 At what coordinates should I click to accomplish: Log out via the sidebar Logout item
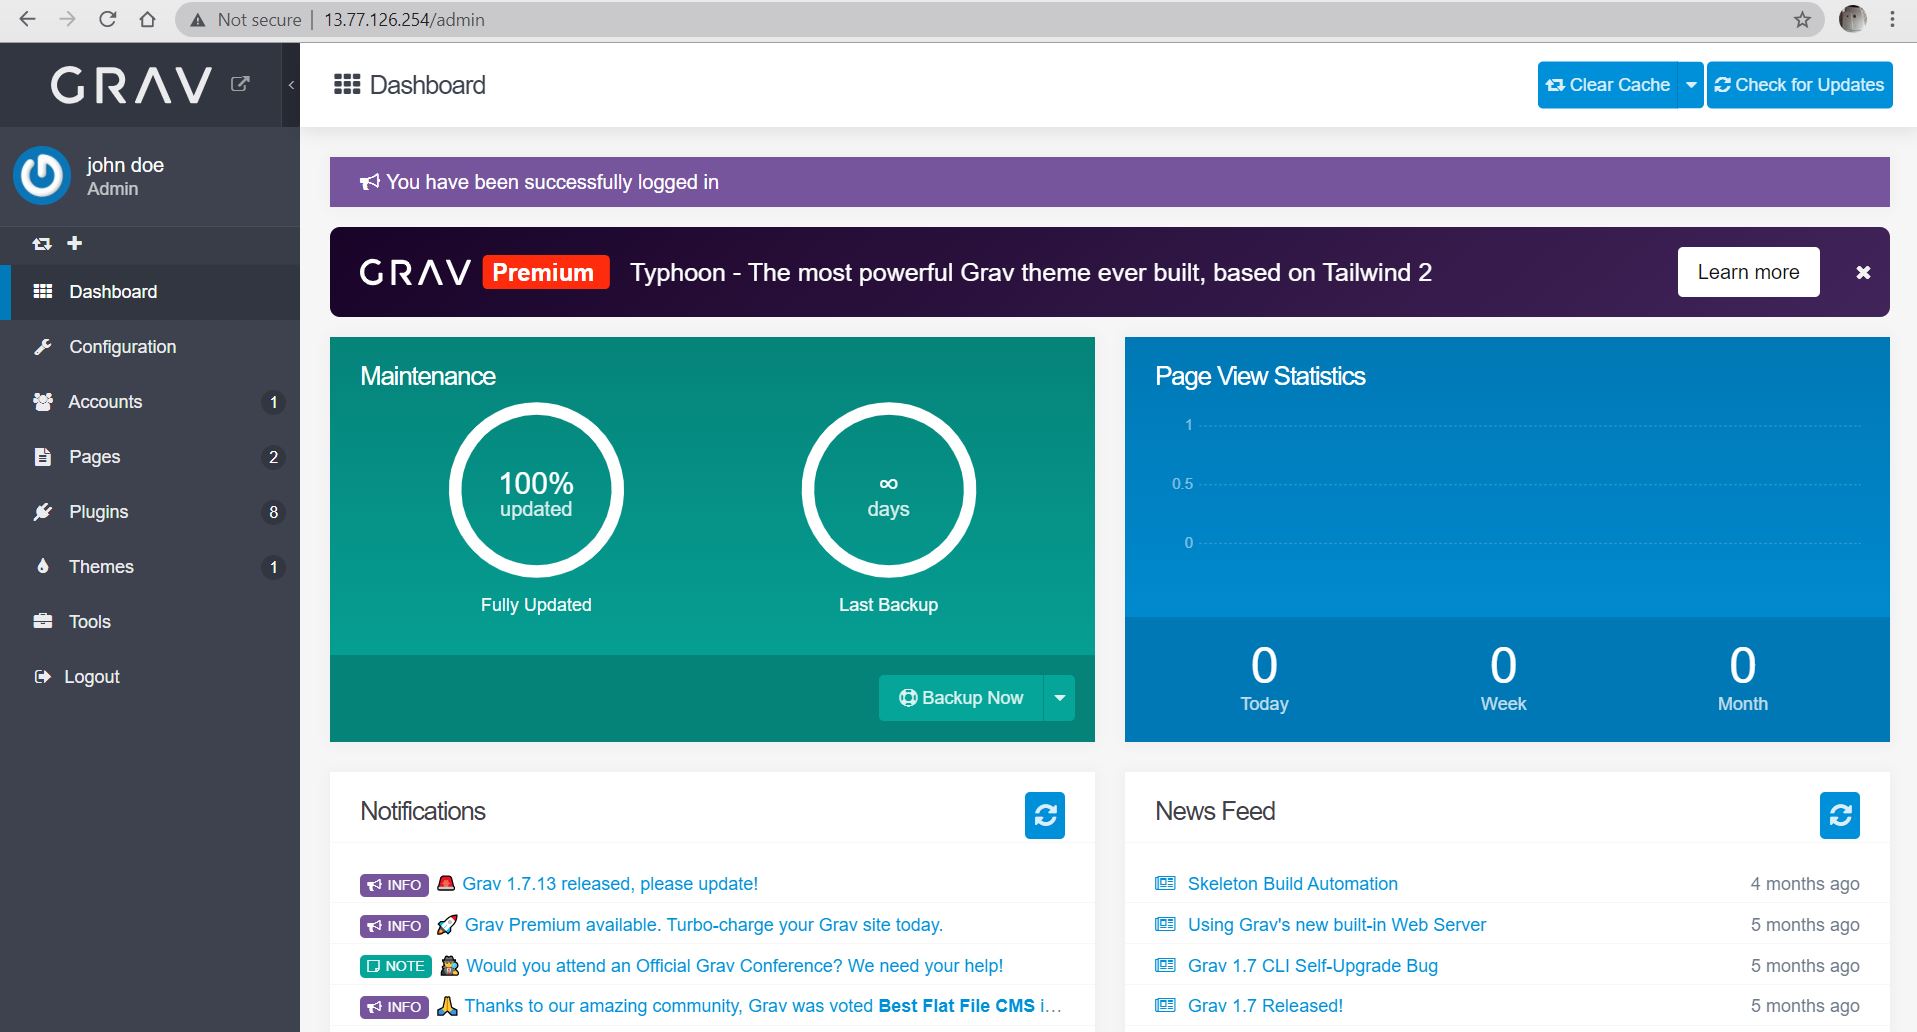tap(150, 677)
